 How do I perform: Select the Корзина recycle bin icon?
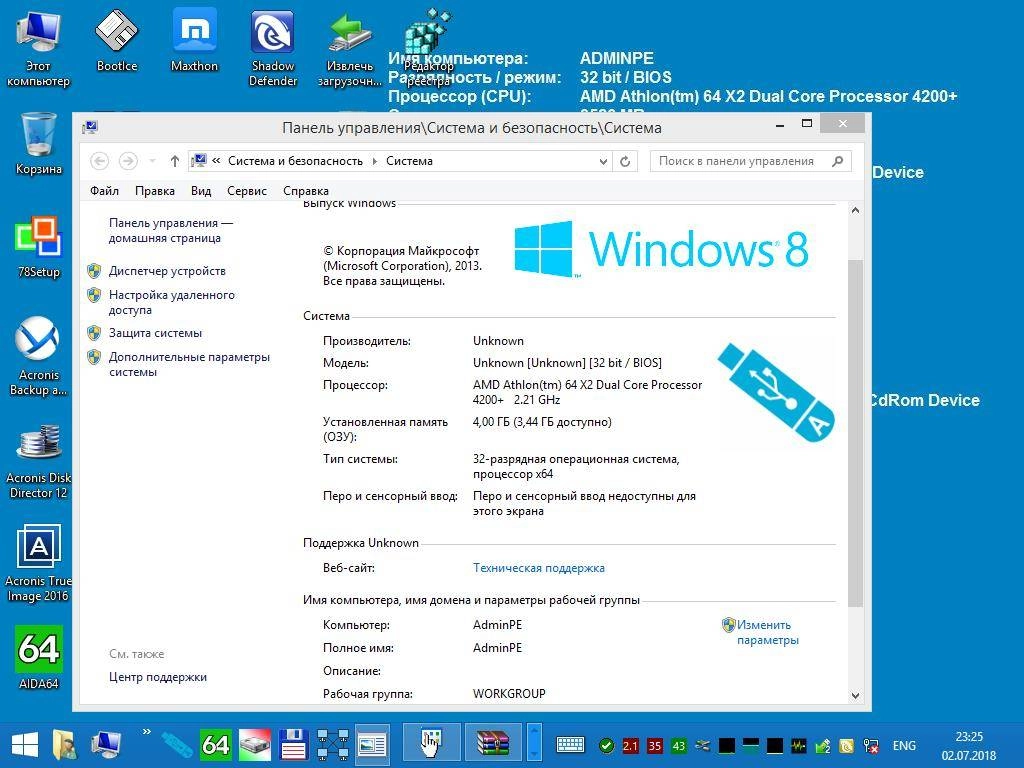[x=39, y=144]
